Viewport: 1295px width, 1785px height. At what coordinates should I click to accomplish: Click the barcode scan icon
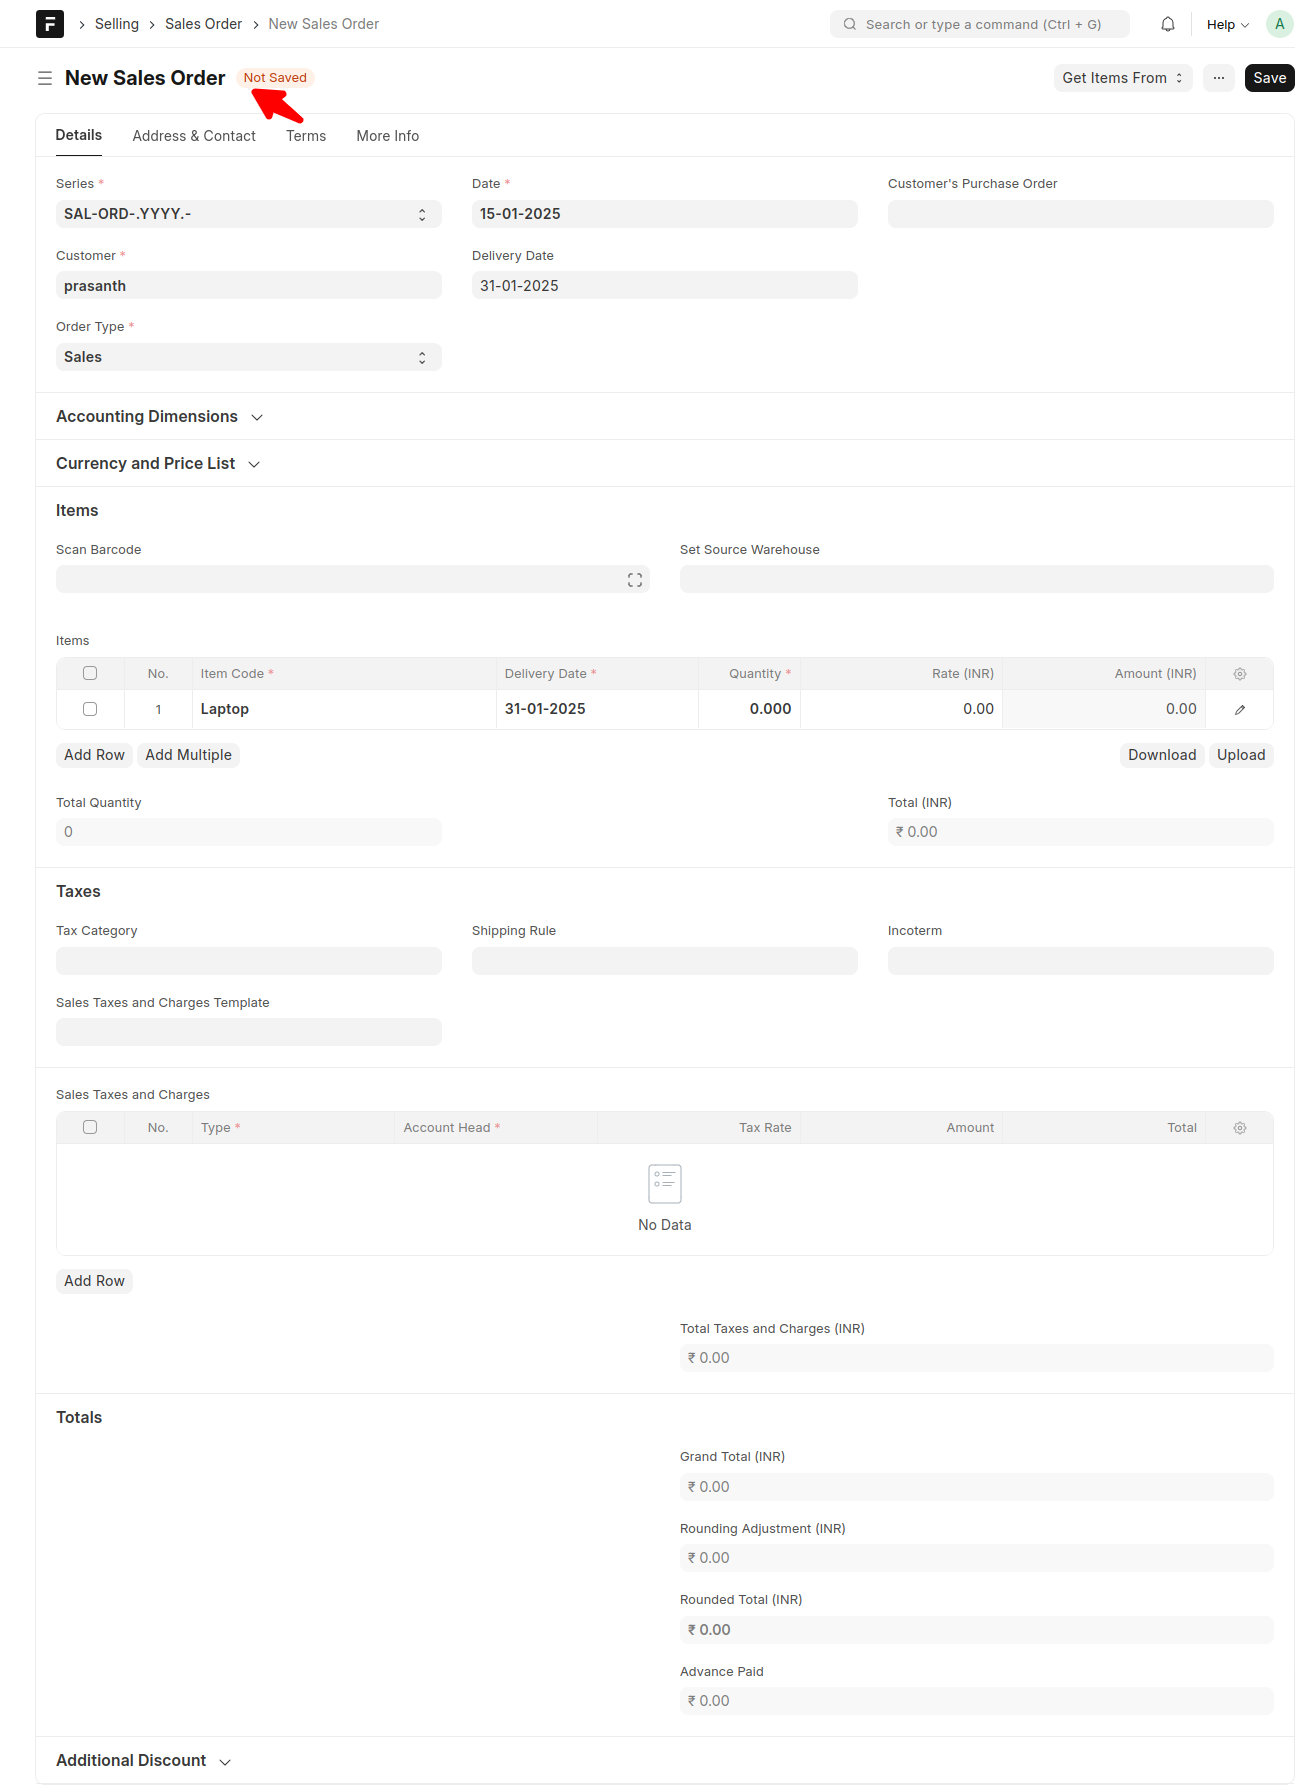[x=635, y=580]
